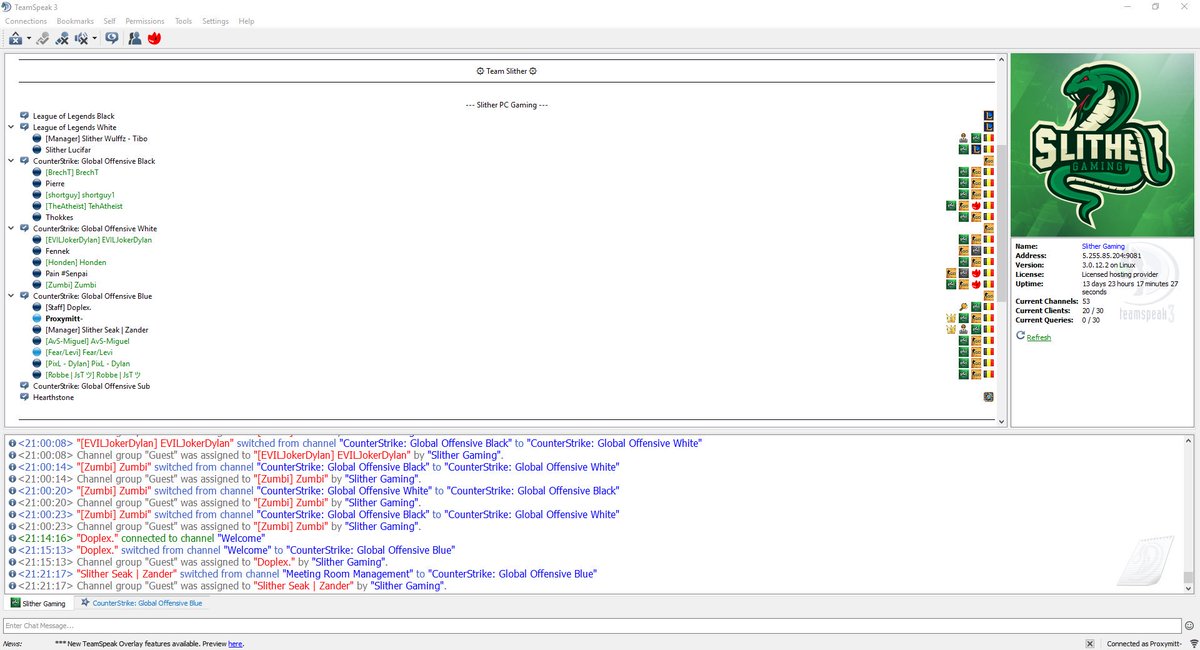Switch to the Slither Gaming chat tab
1200x650 pixels.
pyautogui.click(x=38, y=603)
